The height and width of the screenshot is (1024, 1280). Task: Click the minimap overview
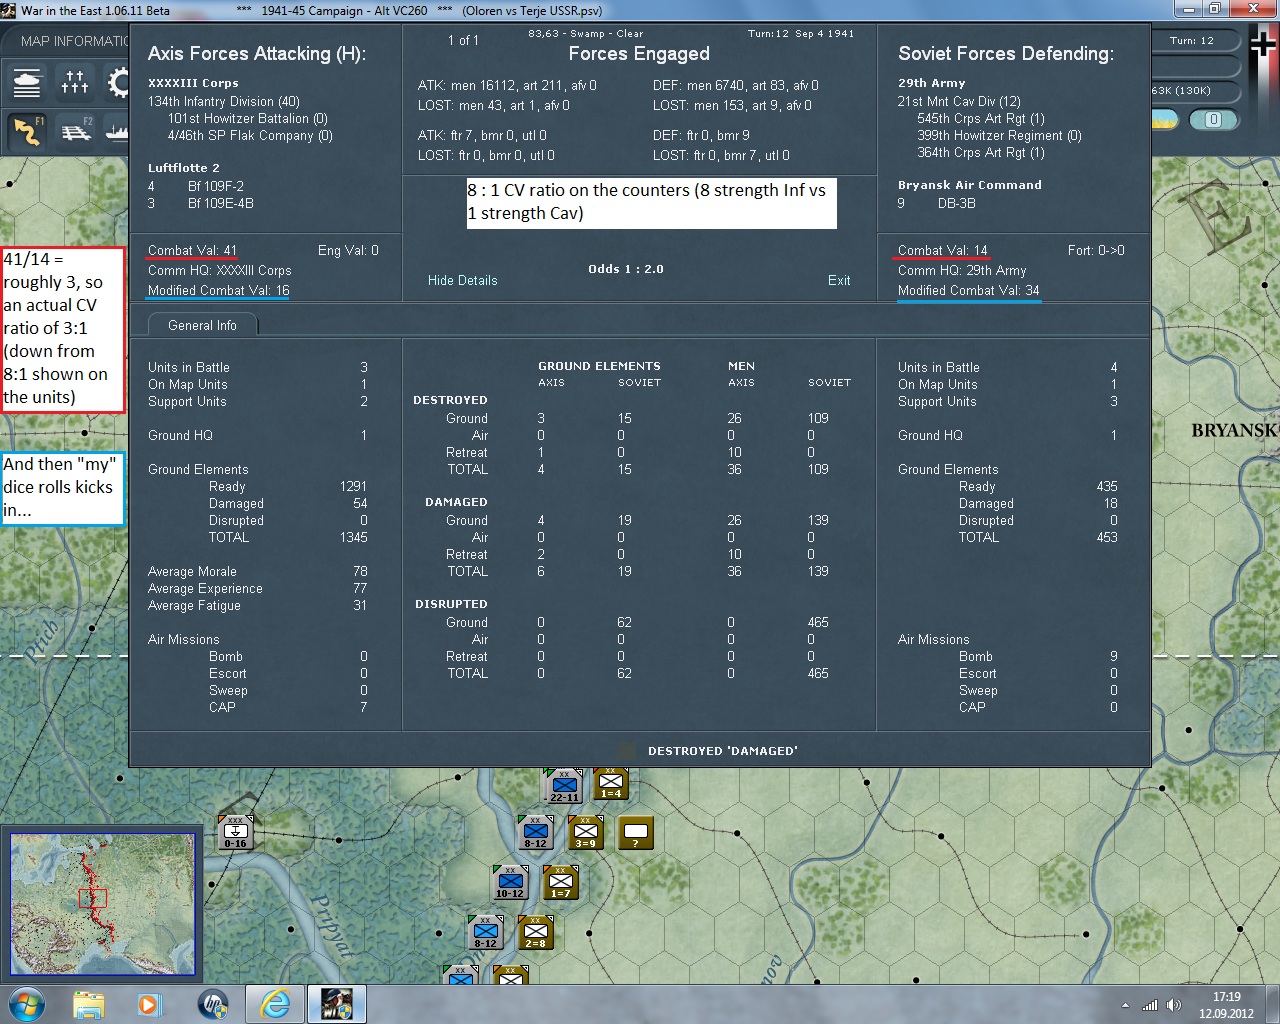(x=102, y=904)
